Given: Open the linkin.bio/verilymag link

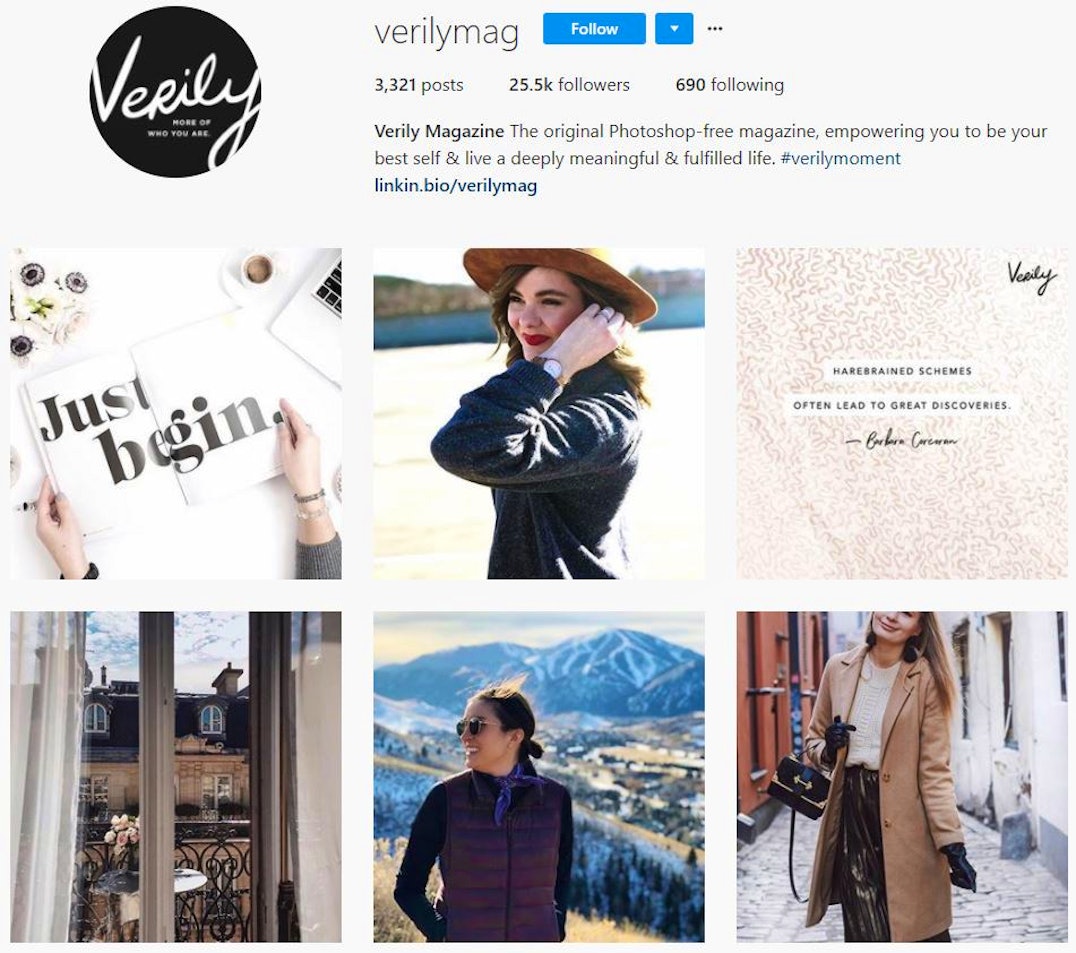Looking at the screenshot, I should point(456,185).
